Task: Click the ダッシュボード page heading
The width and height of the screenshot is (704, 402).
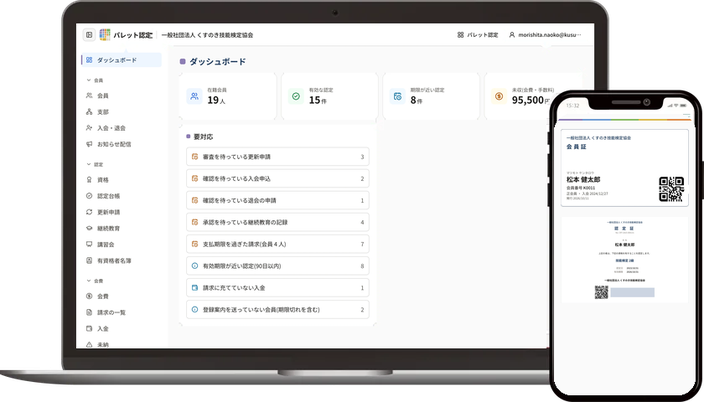Action: [217, 62]
